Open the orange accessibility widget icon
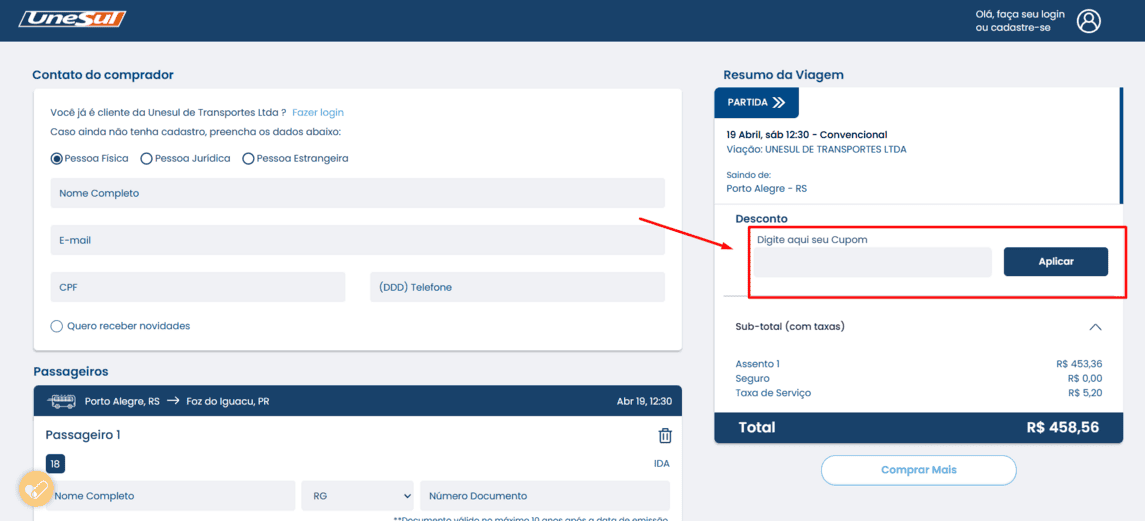 coord(35,489)
